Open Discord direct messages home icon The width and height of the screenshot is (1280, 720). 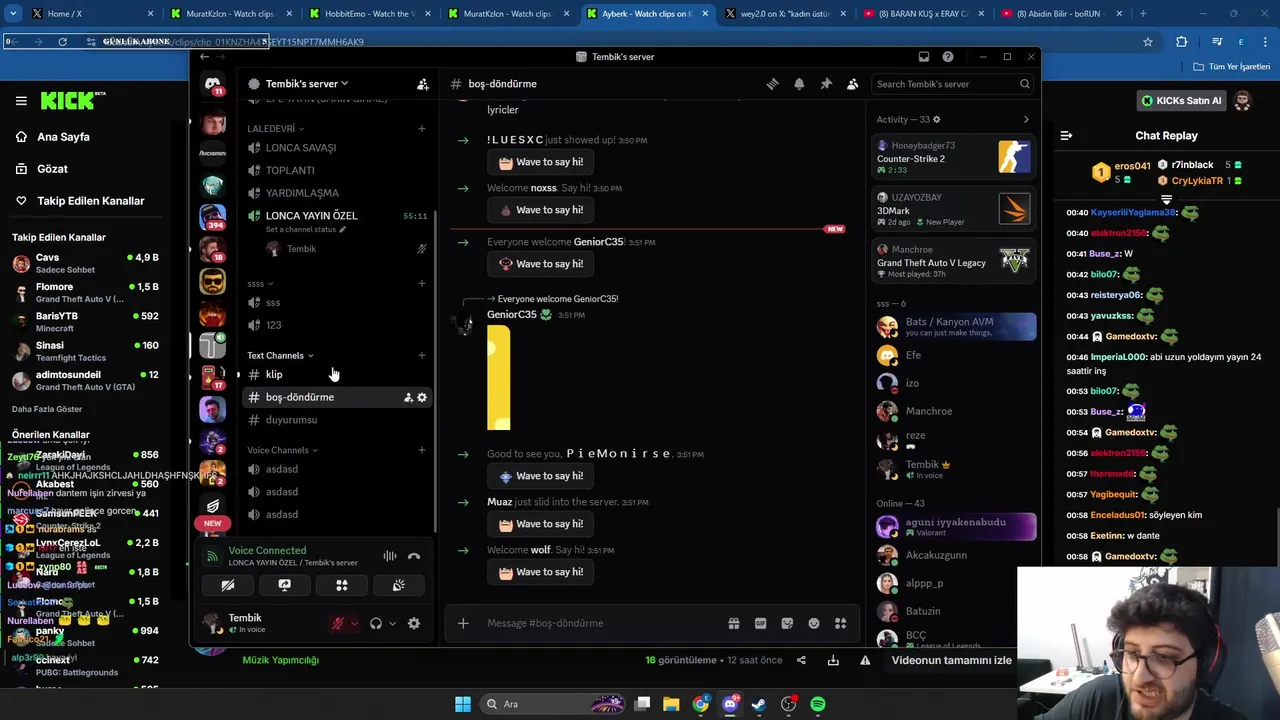(213, 86)
